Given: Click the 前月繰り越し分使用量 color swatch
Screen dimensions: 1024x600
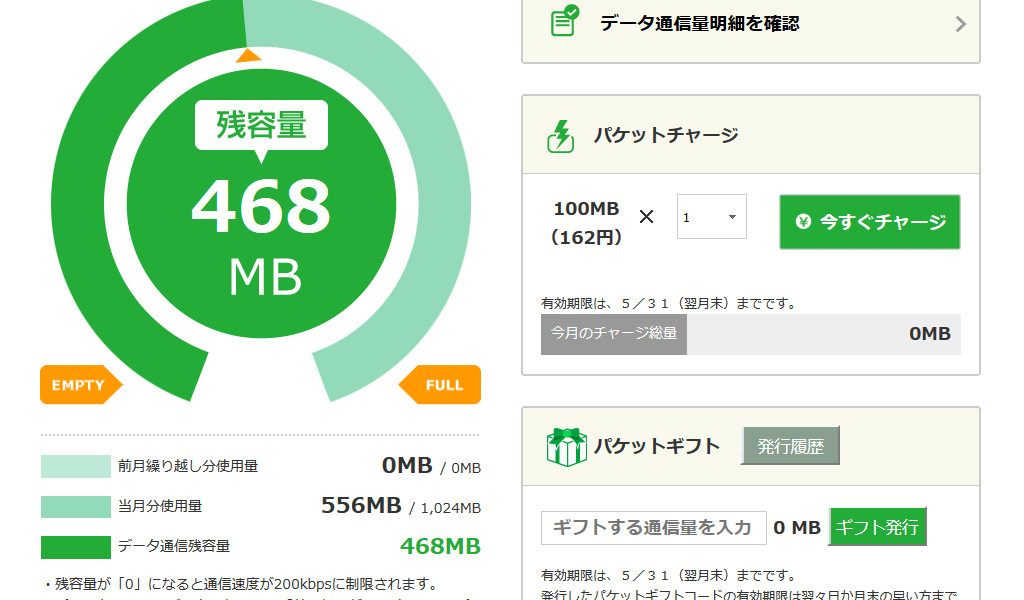Looking at the screenshot, I should pyautogui.click(x=76, y=466).
